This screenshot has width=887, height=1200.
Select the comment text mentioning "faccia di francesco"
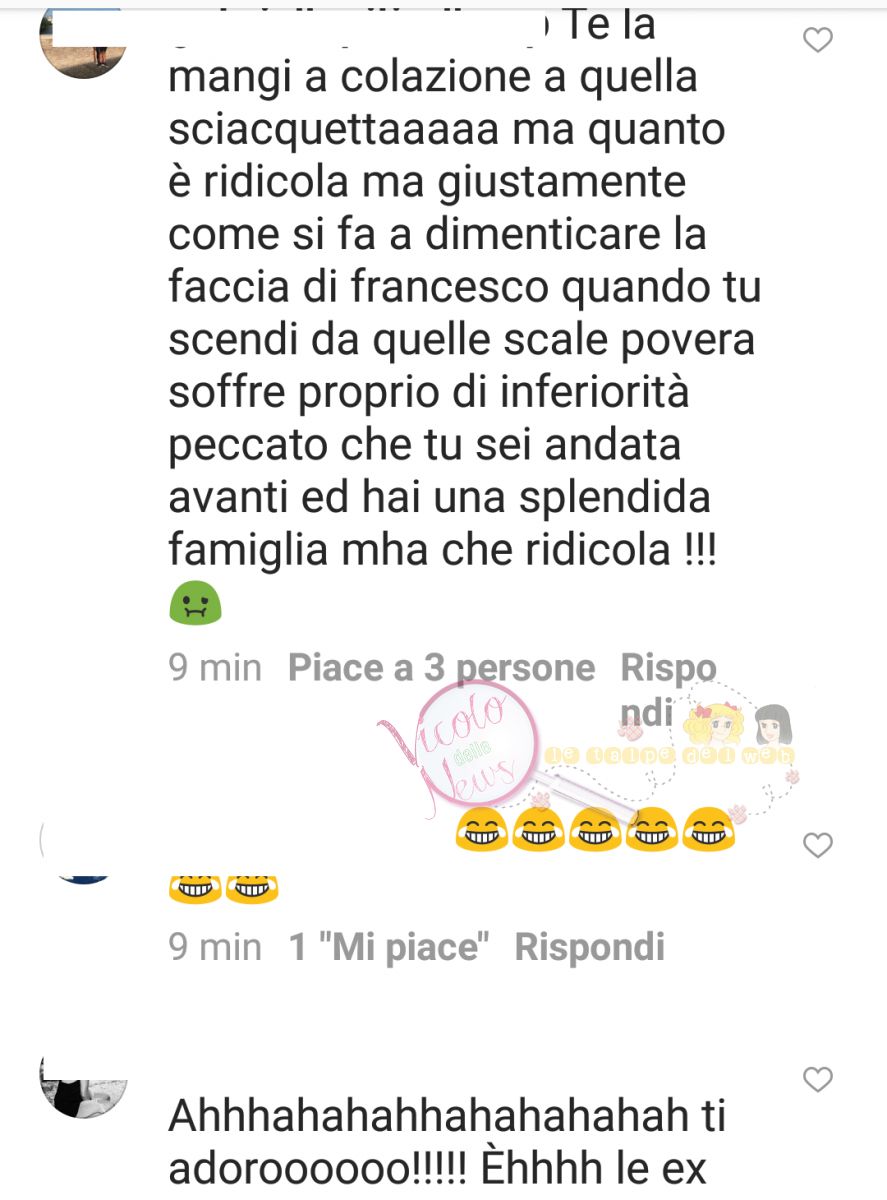[465, 289]
